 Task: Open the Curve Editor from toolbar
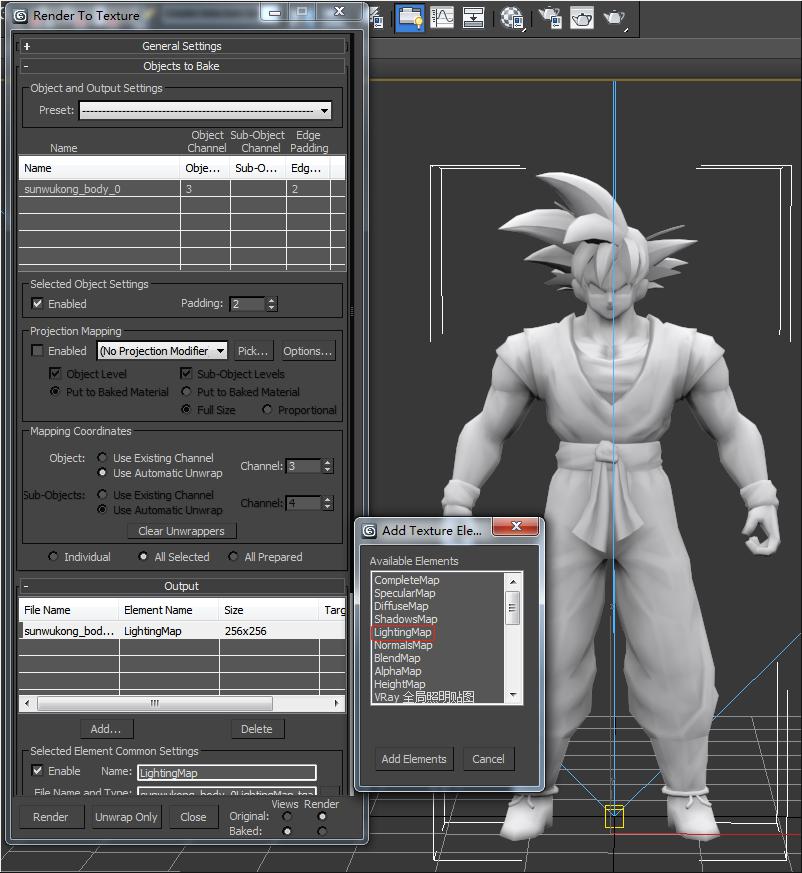tap(442, 18)
